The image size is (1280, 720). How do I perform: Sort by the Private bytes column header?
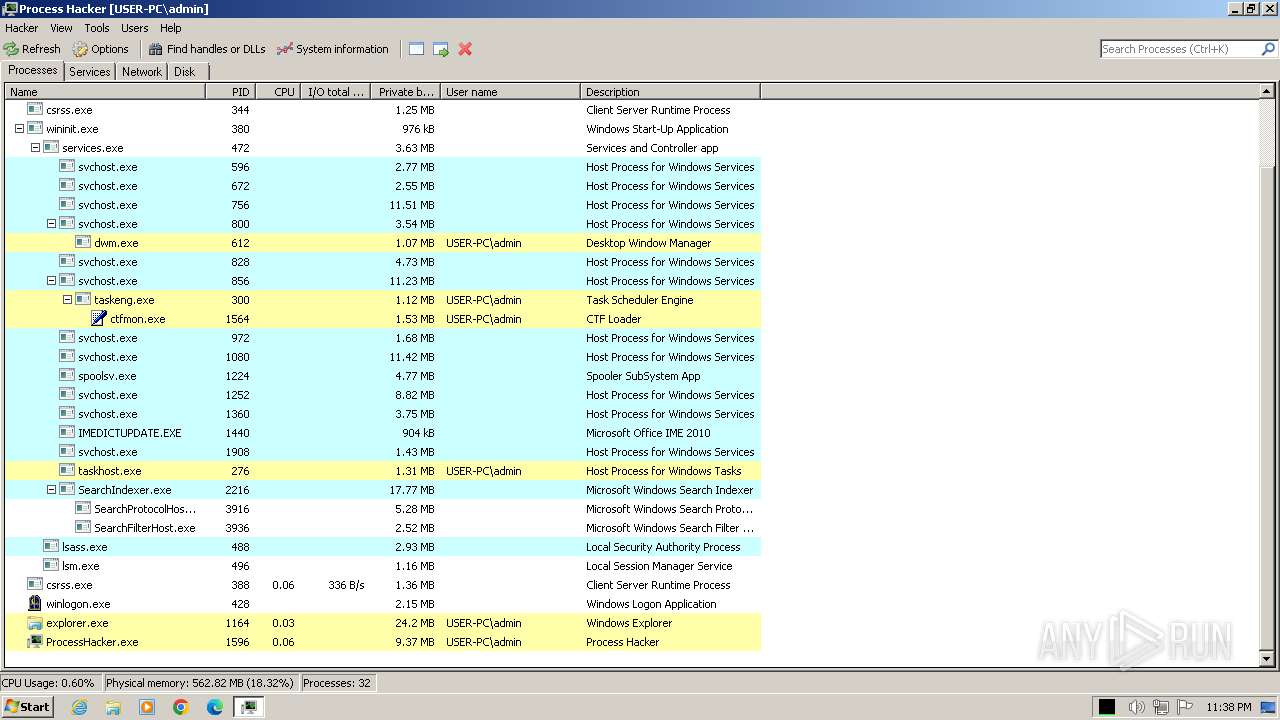click(405, 92)
